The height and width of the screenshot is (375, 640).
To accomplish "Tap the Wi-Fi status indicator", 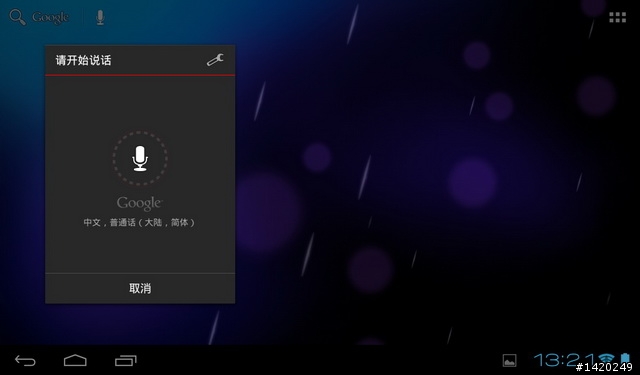I will (607, 359).
